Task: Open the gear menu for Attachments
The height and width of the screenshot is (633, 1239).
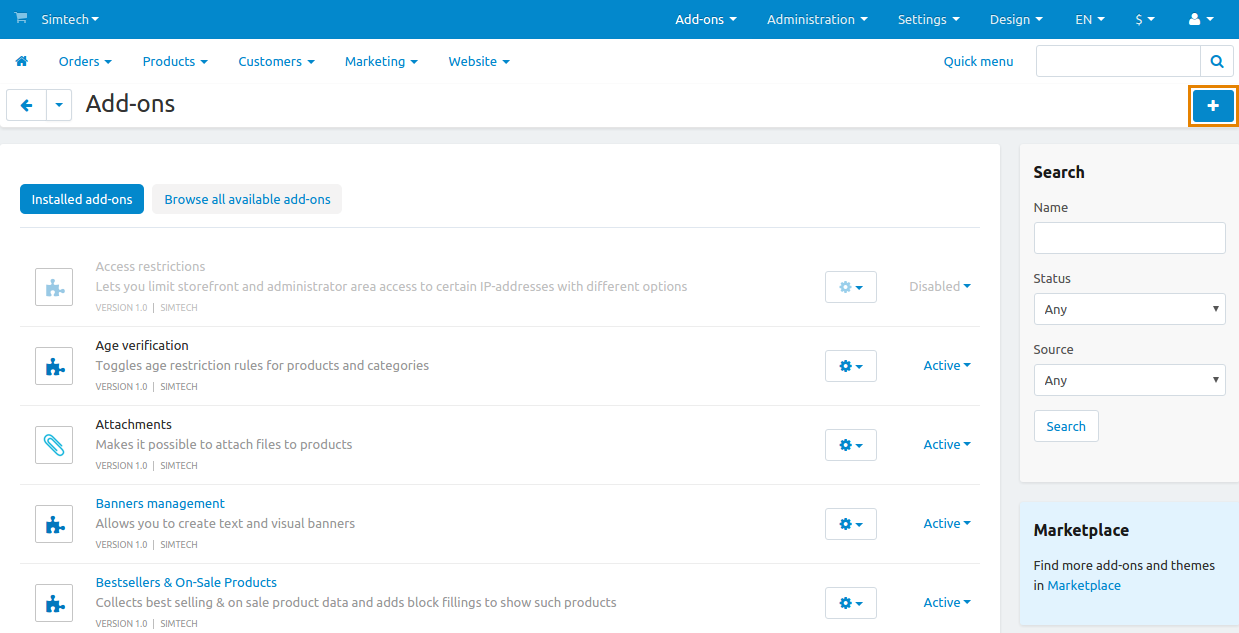Action: pyautogui.click(x=851, y=444)
